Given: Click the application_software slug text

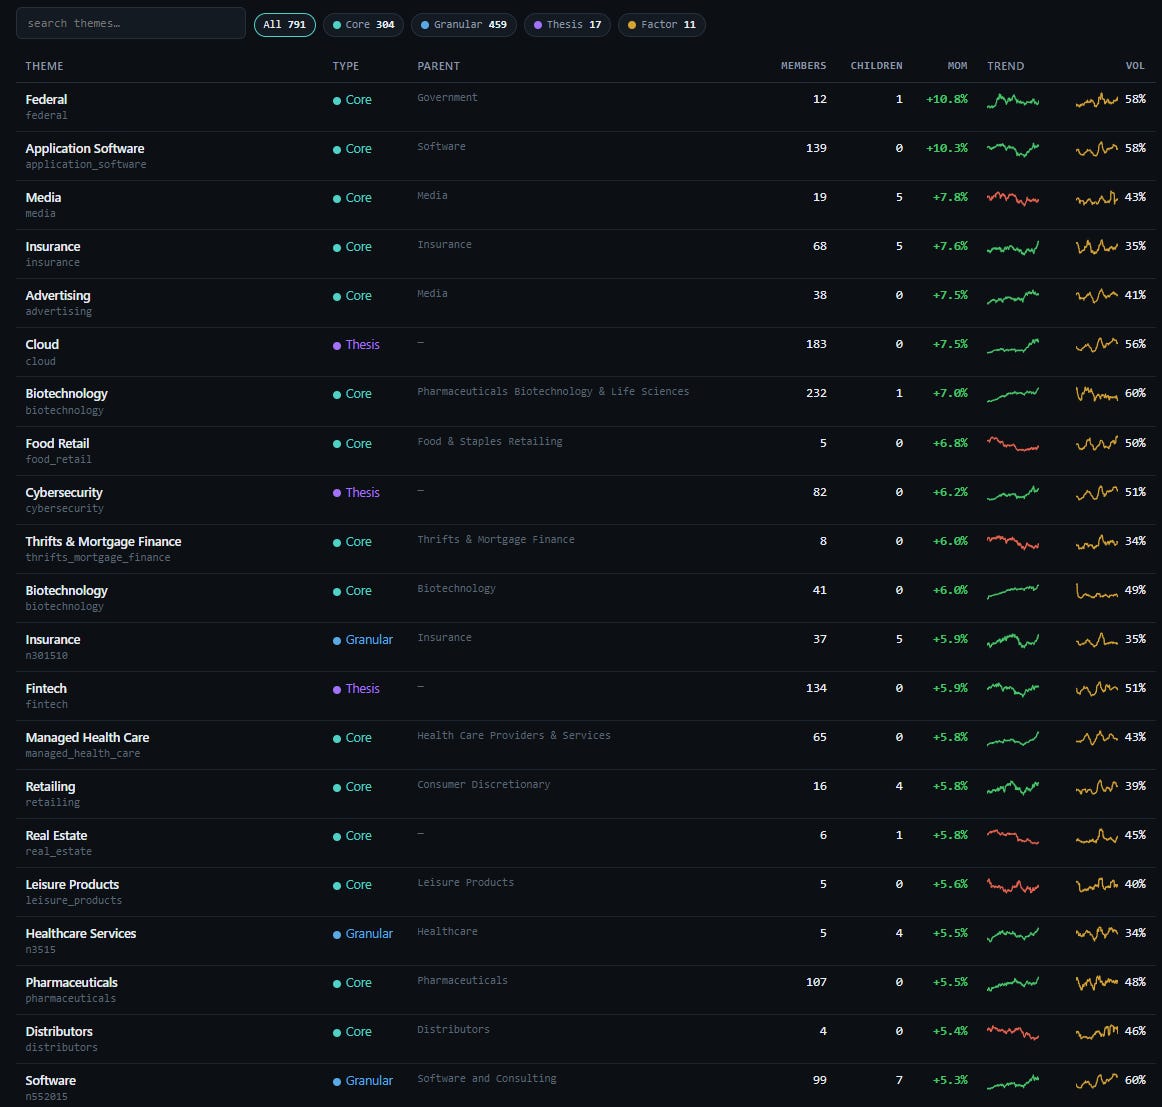Looking at the screenshot, I should pos(85,164).
